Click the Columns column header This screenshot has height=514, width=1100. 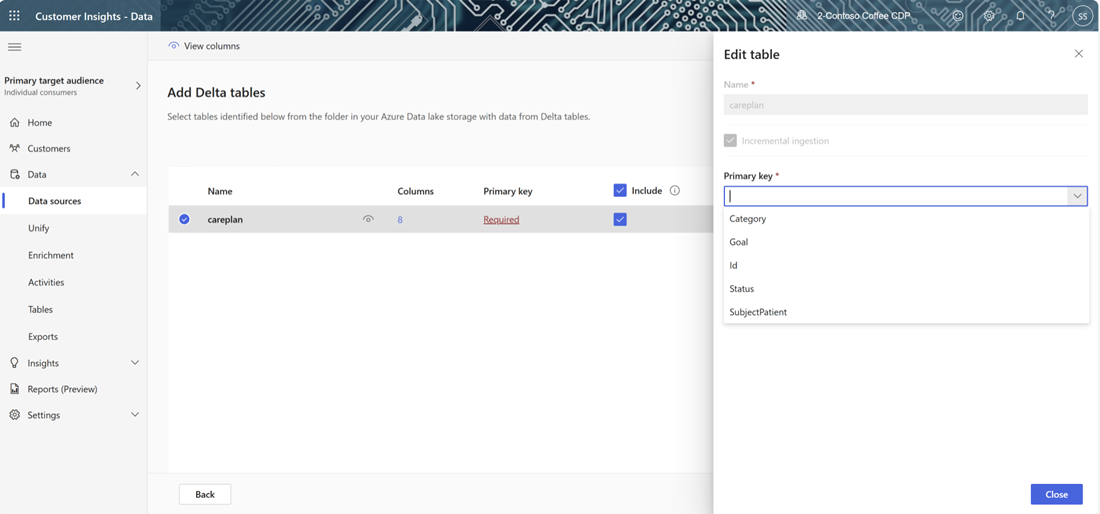click(415, 191)
